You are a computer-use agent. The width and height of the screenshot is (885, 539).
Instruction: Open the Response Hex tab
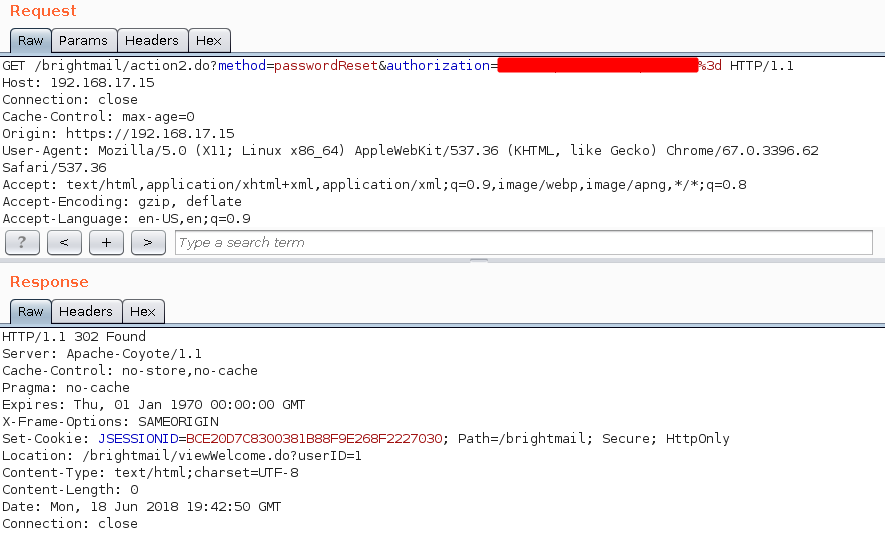(143, 312)
